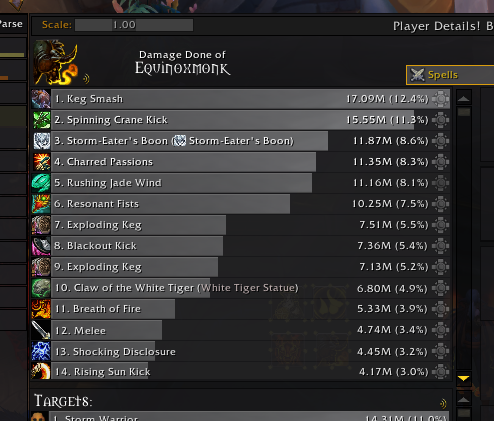The width and height of the screenshot is (494, 421).
Task: Click the Equinoxmonk class portrait icon
Action: pos(55,62)
